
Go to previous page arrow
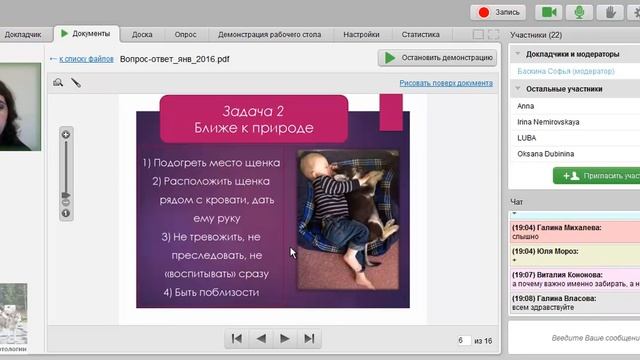(261, 338)
